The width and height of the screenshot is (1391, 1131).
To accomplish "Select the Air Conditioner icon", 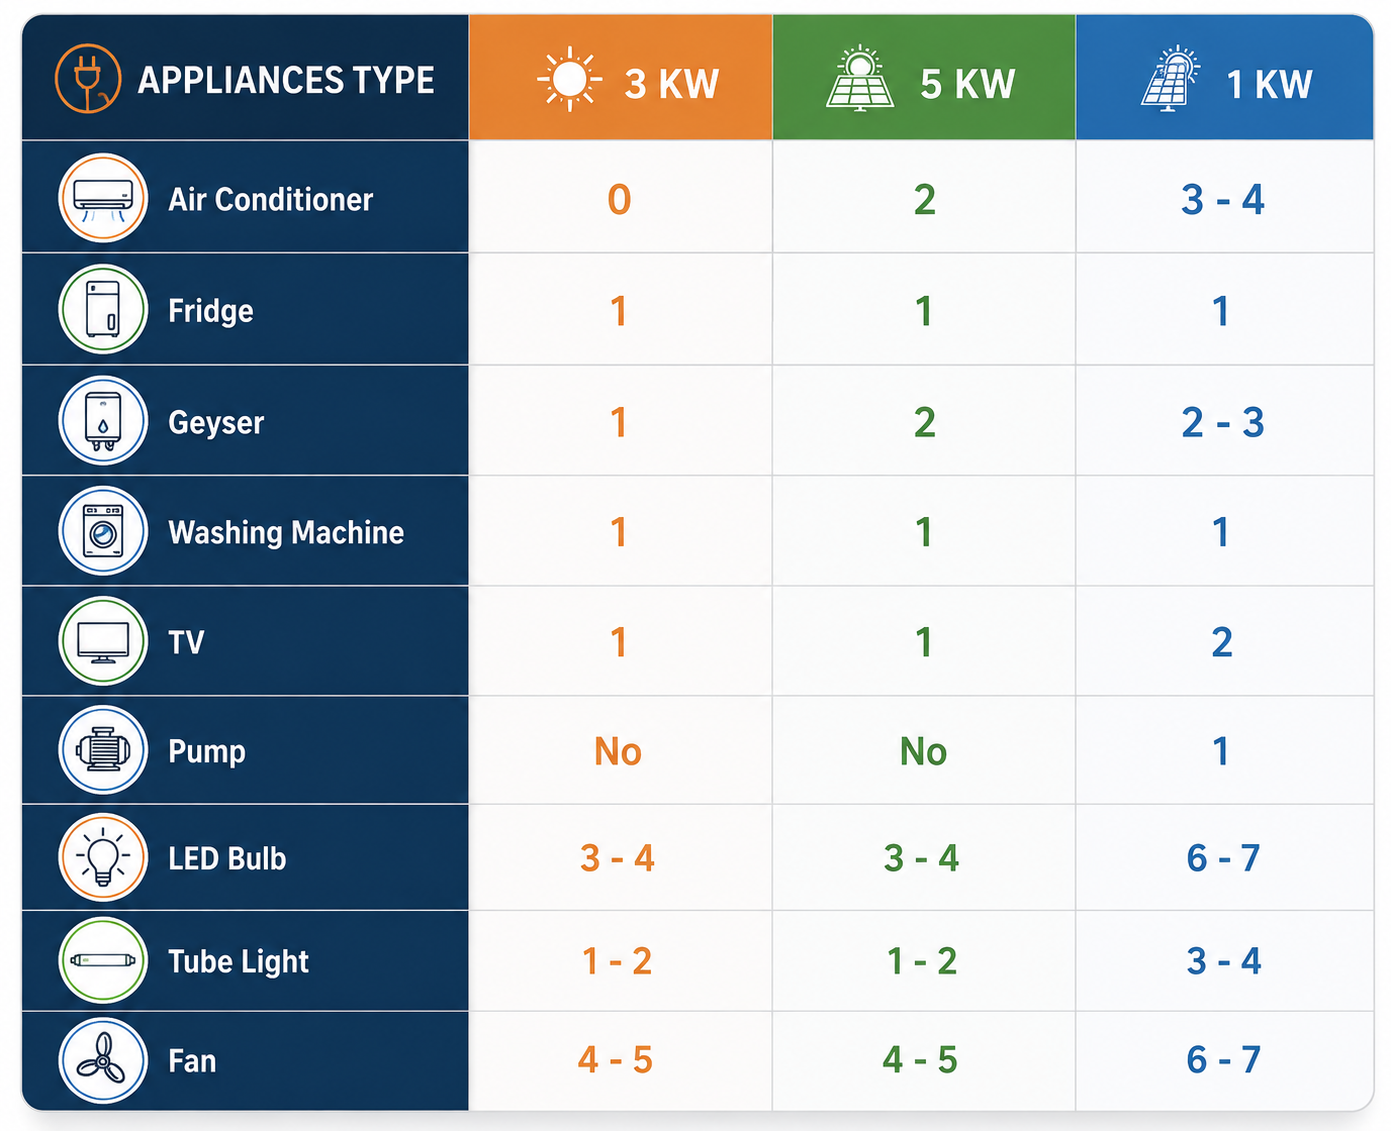I will click(103, 197).
